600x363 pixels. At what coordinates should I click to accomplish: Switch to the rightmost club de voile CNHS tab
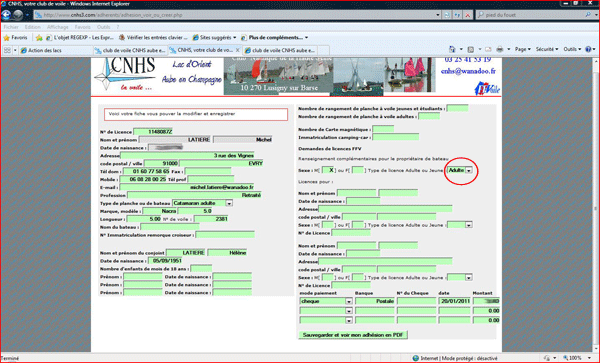tap(280, 50)
